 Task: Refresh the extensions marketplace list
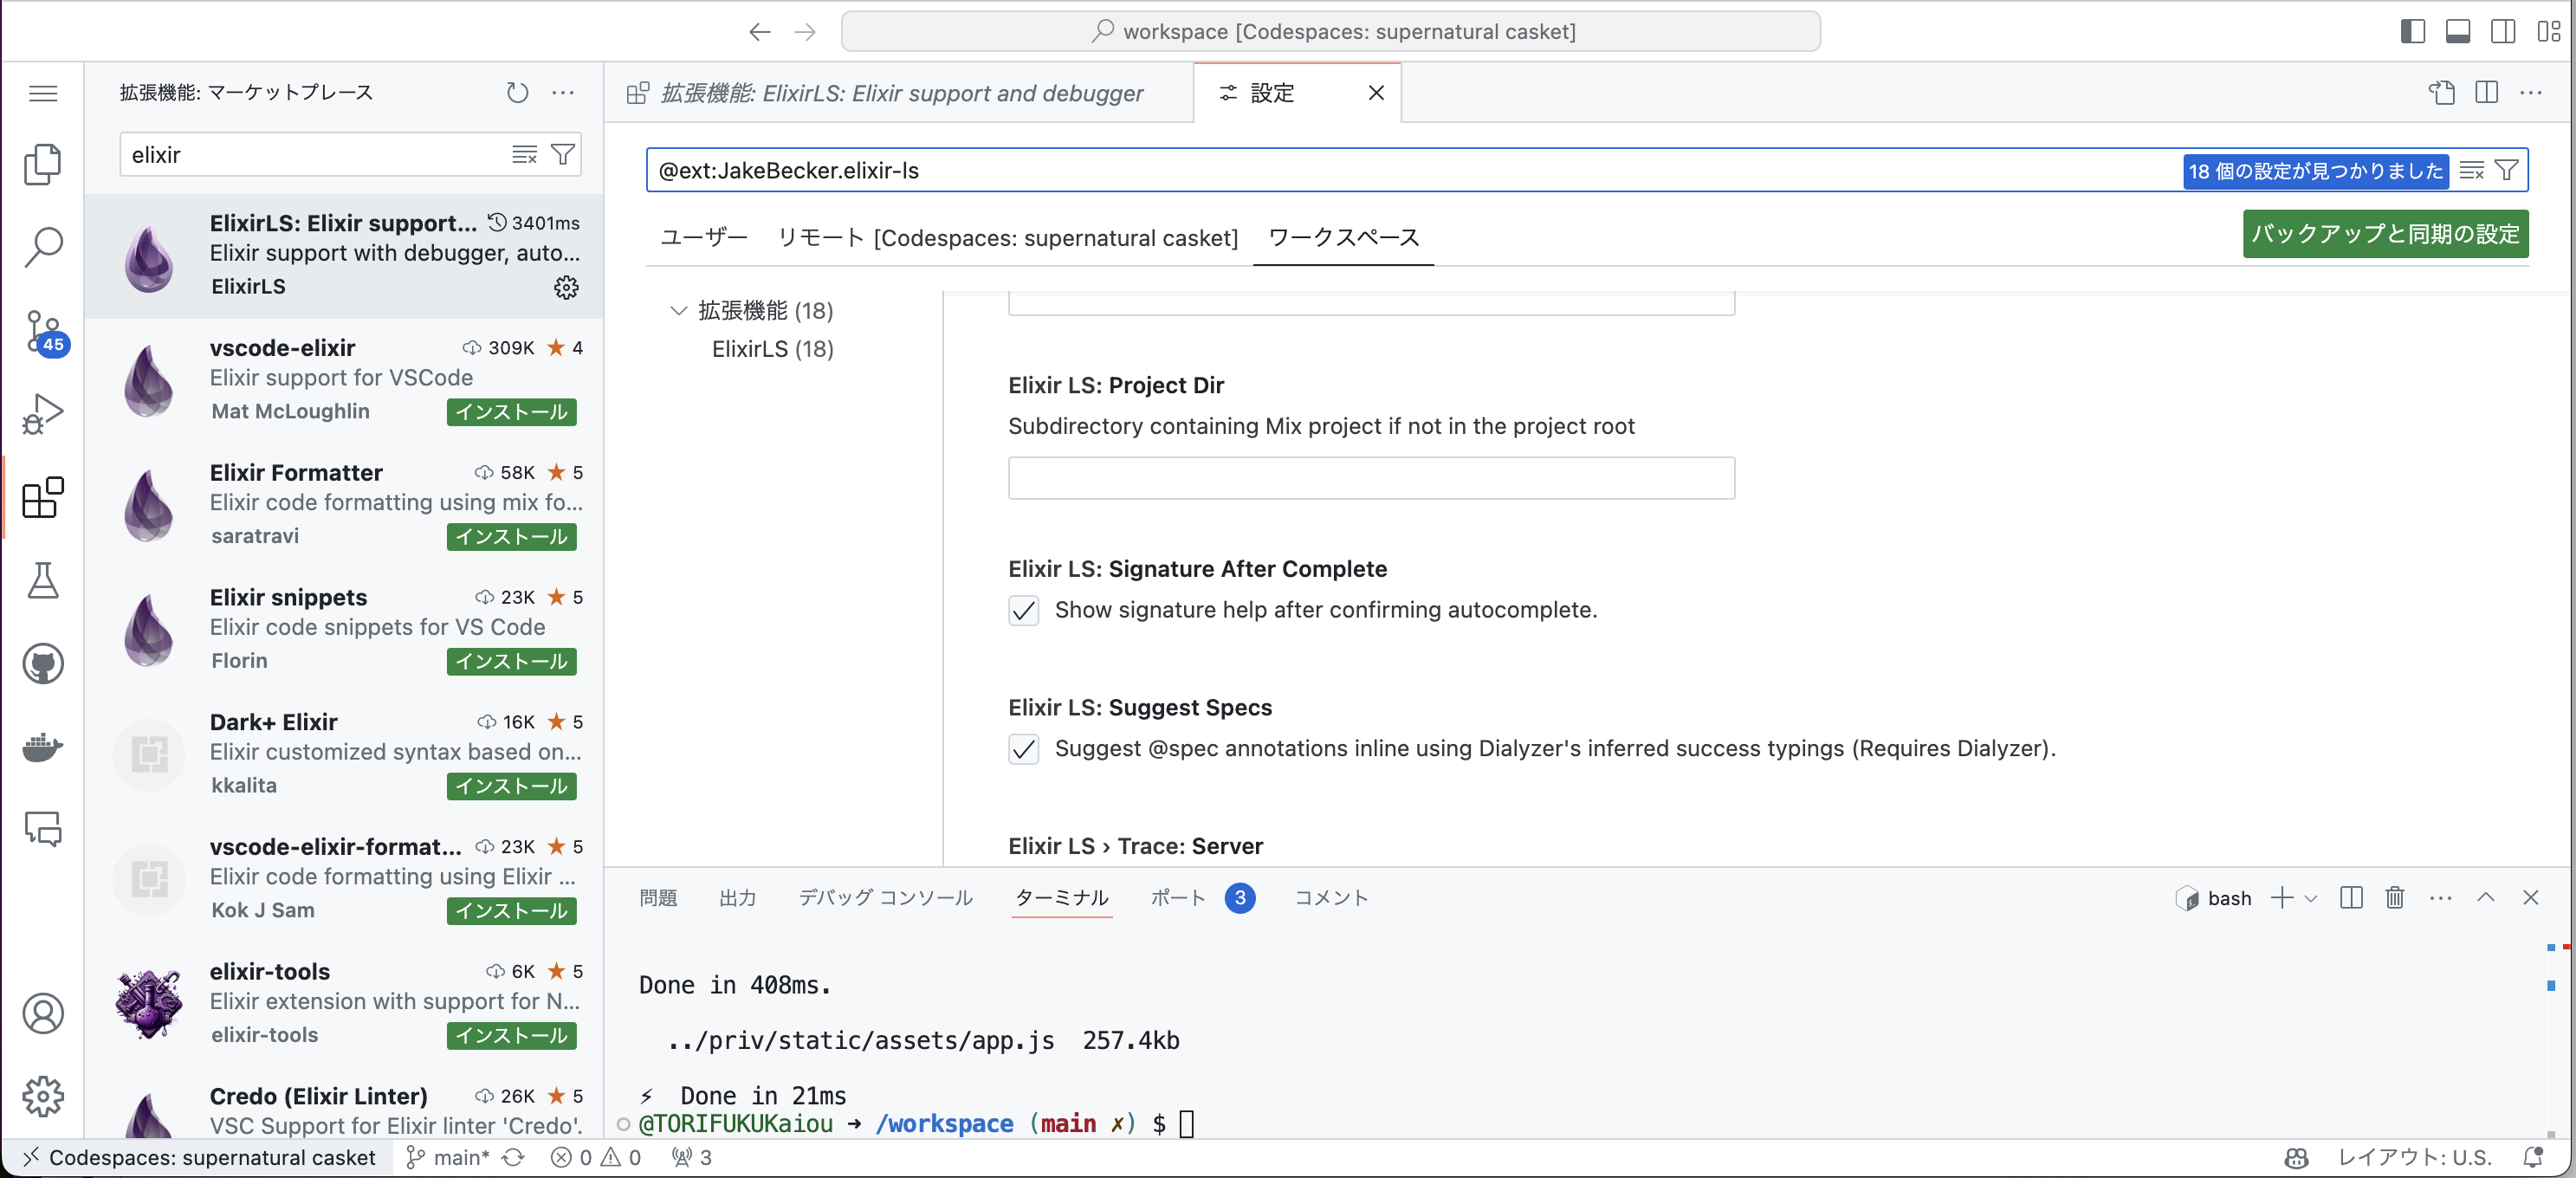click(x=516, y=93)
